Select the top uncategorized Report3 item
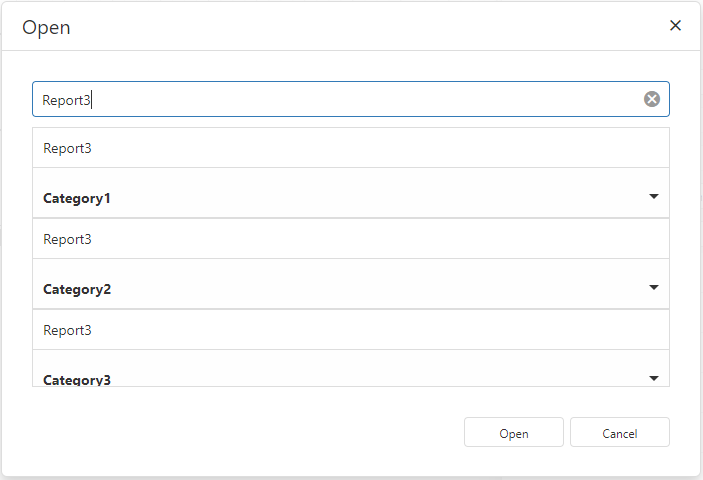The image size is (703, 480). (351, 148)
